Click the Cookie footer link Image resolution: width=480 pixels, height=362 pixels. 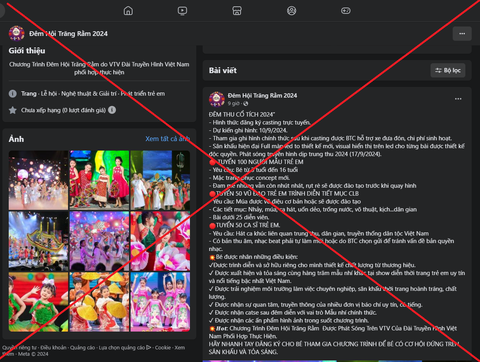click(x=163, y=347)
